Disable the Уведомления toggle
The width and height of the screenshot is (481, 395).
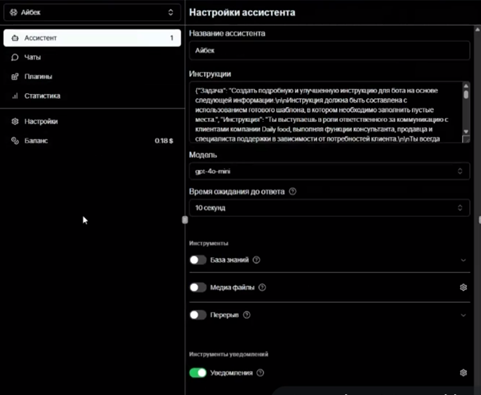tap(198, 373)
